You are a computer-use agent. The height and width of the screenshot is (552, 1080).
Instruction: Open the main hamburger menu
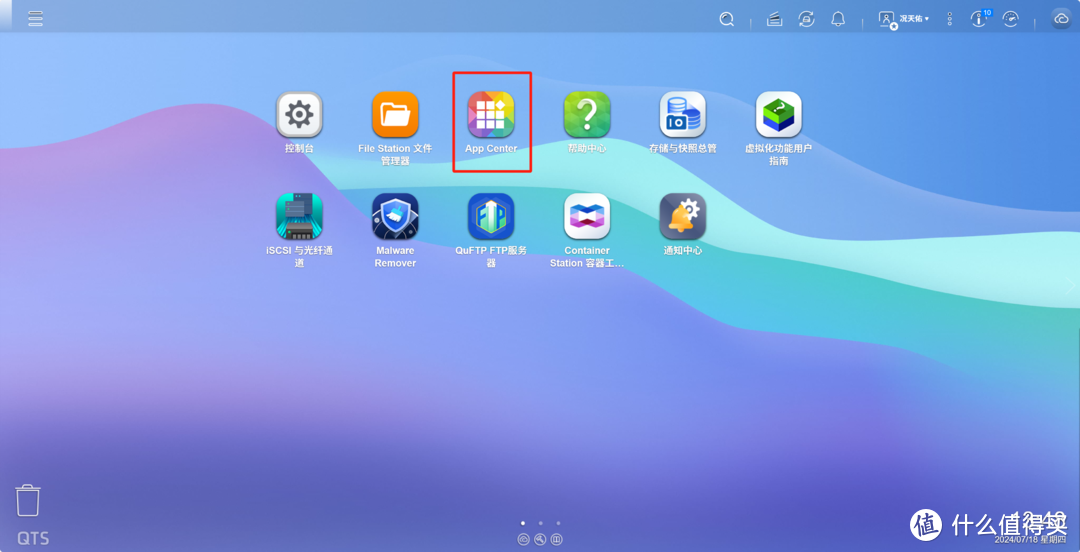35,19
